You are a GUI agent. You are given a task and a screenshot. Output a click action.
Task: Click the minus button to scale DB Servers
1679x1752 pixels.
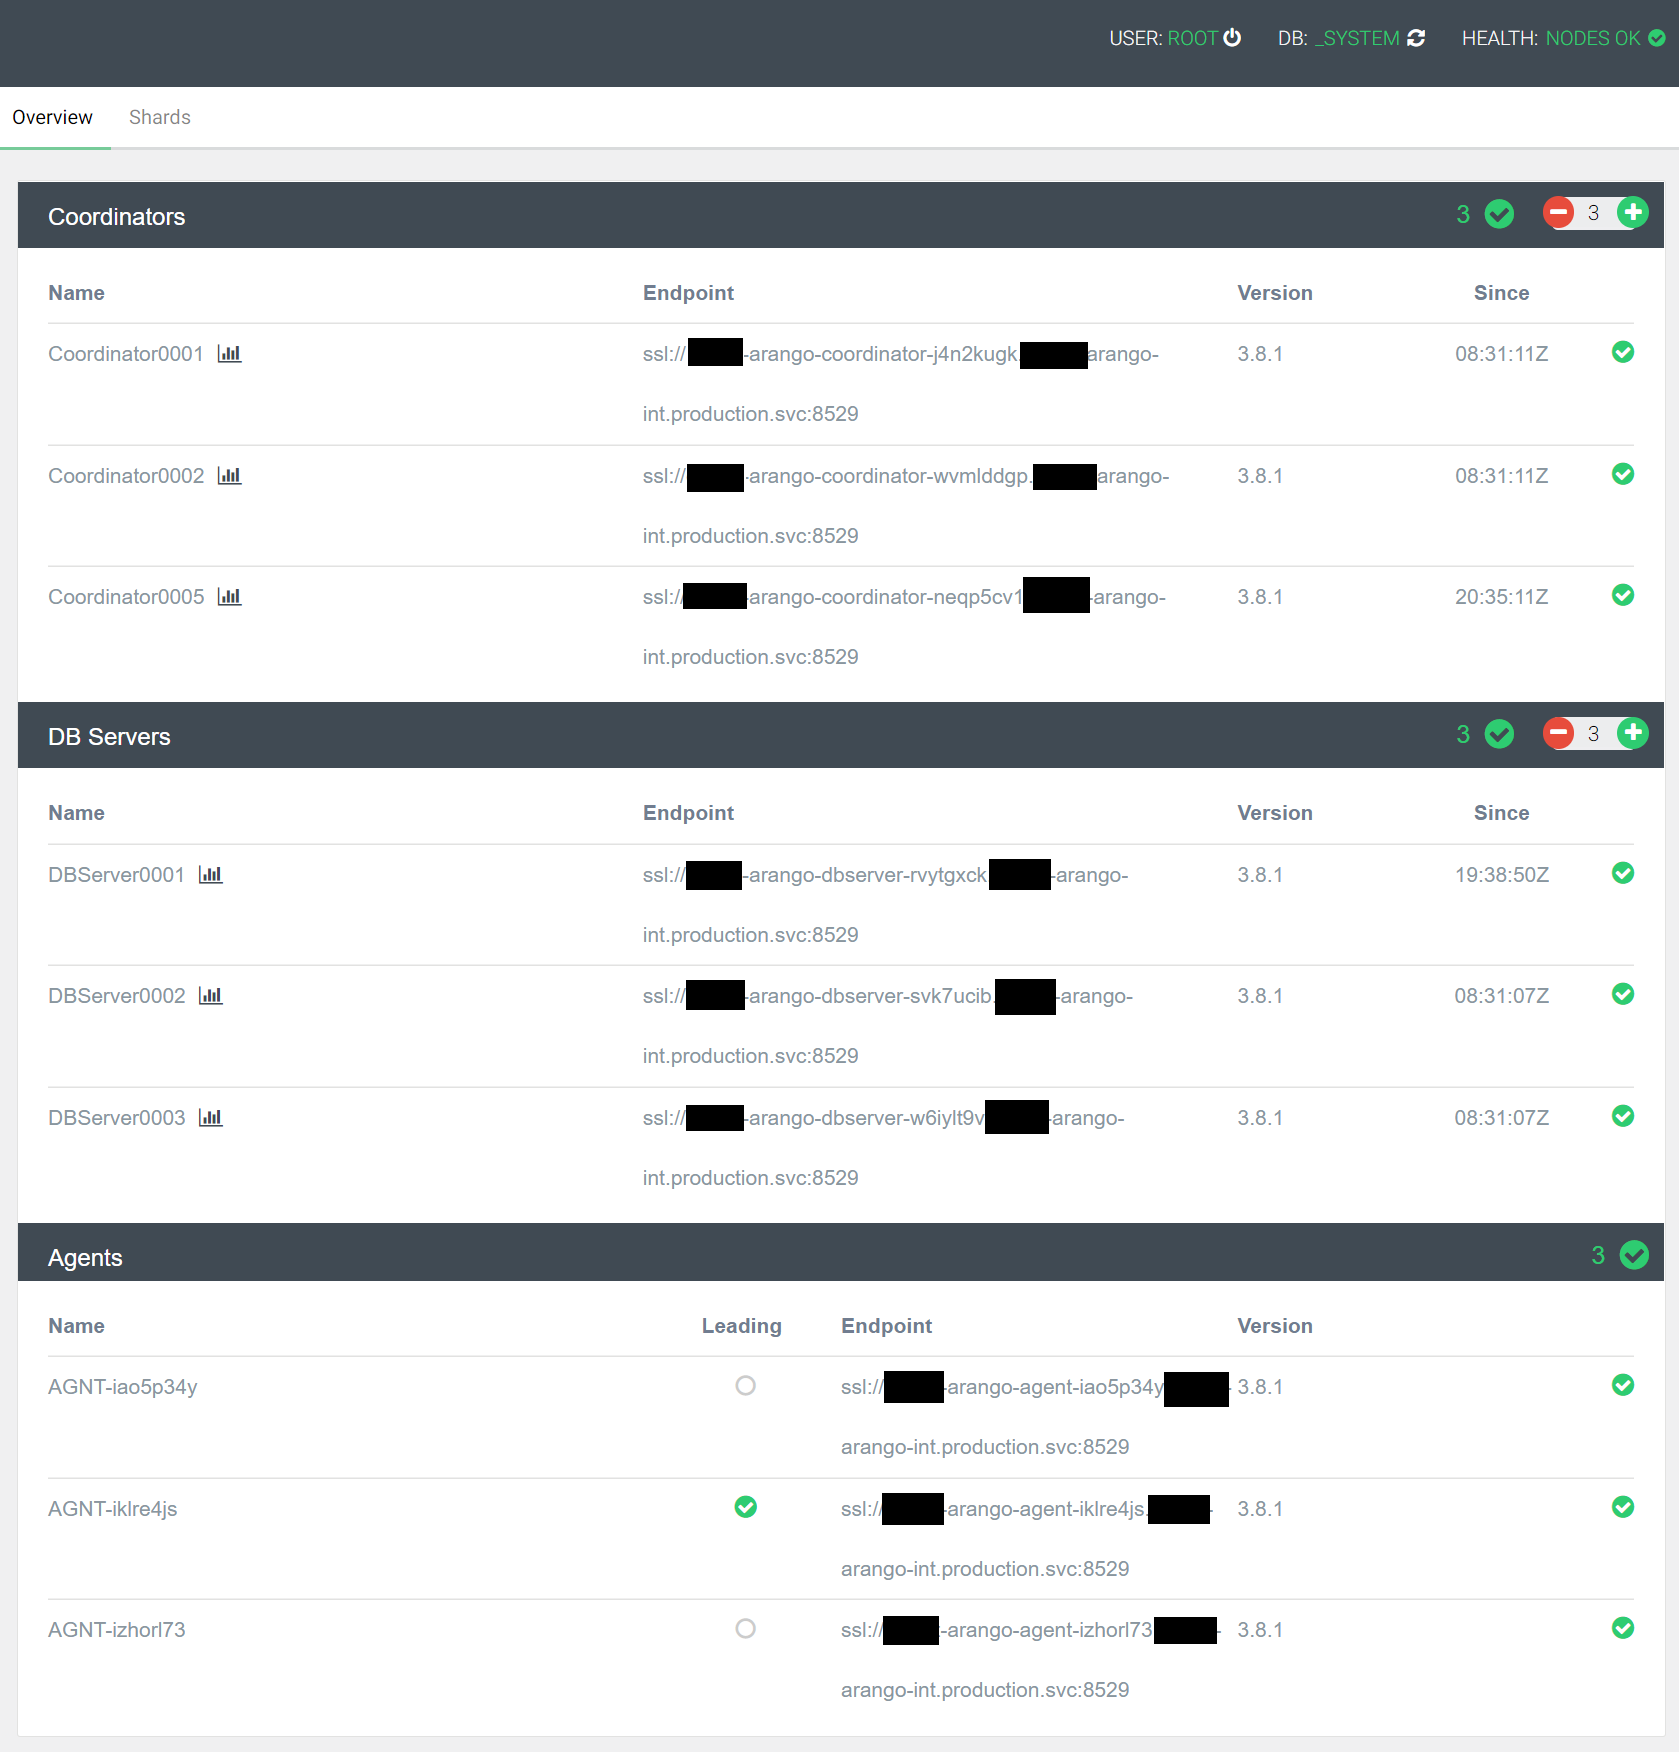point(1558,733)
